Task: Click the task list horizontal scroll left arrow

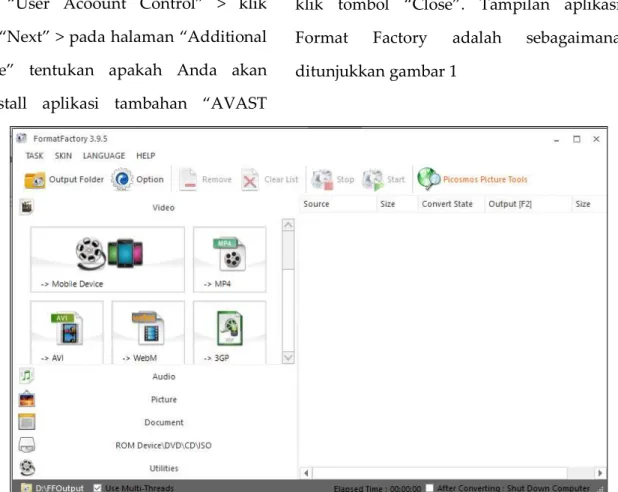Action: [x=306, y=473]
